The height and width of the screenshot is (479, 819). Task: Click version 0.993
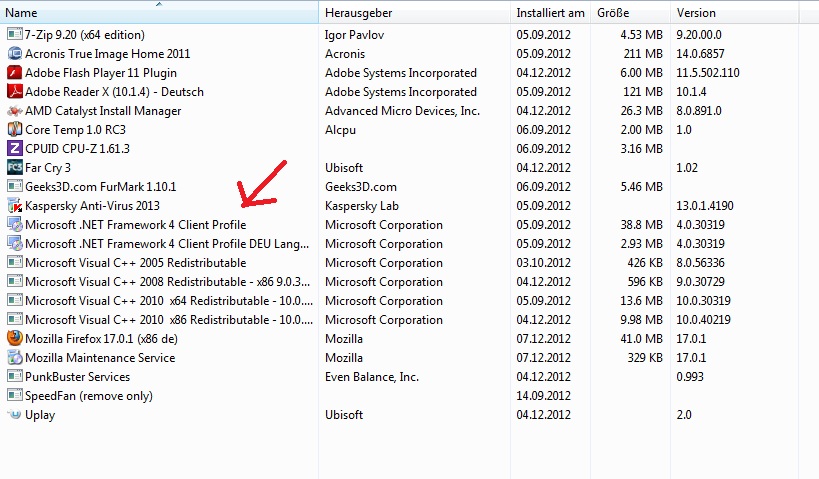pos(689,377)
